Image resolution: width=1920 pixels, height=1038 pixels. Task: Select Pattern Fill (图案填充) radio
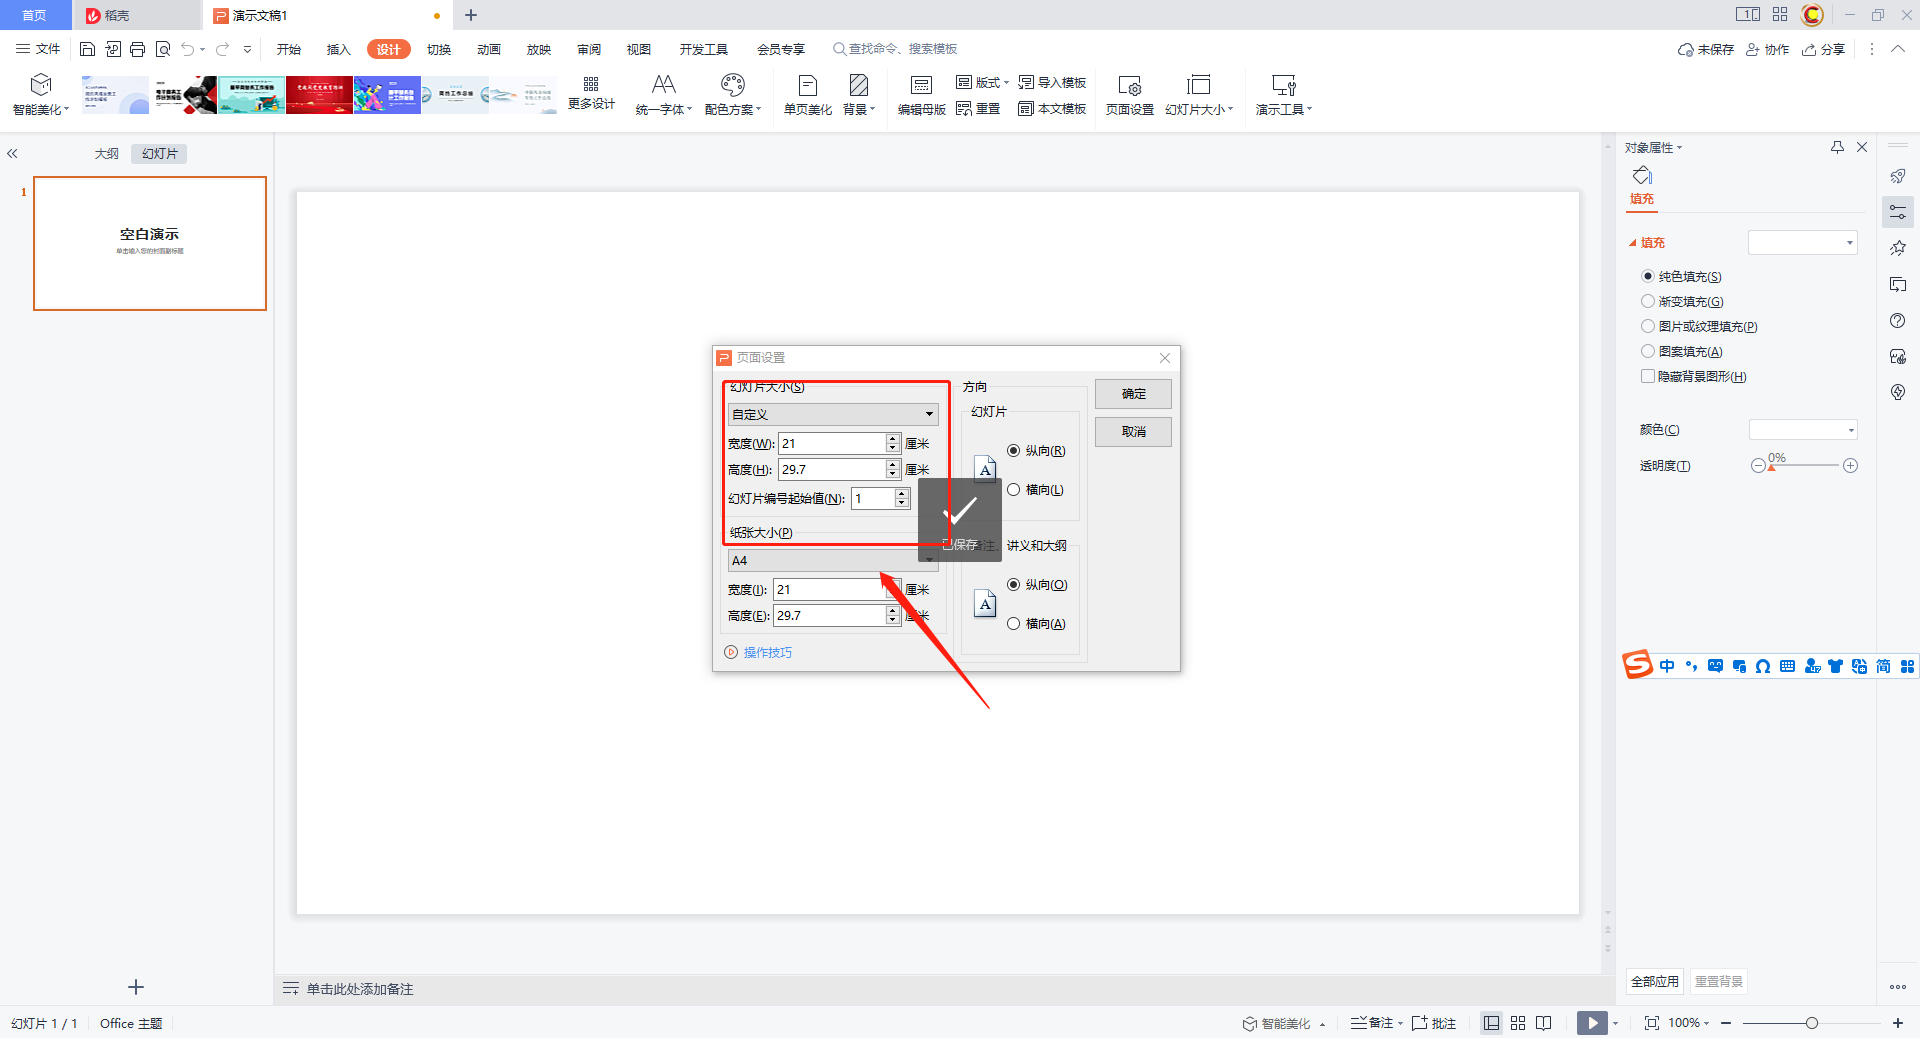(x=1648, y=351)
